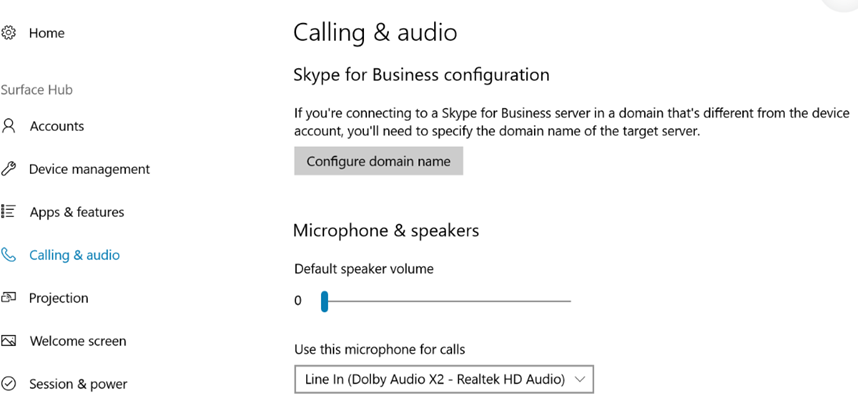The image size is (858, 413).
Task: Click the Device management wrench icon
Action: [9, 169]
